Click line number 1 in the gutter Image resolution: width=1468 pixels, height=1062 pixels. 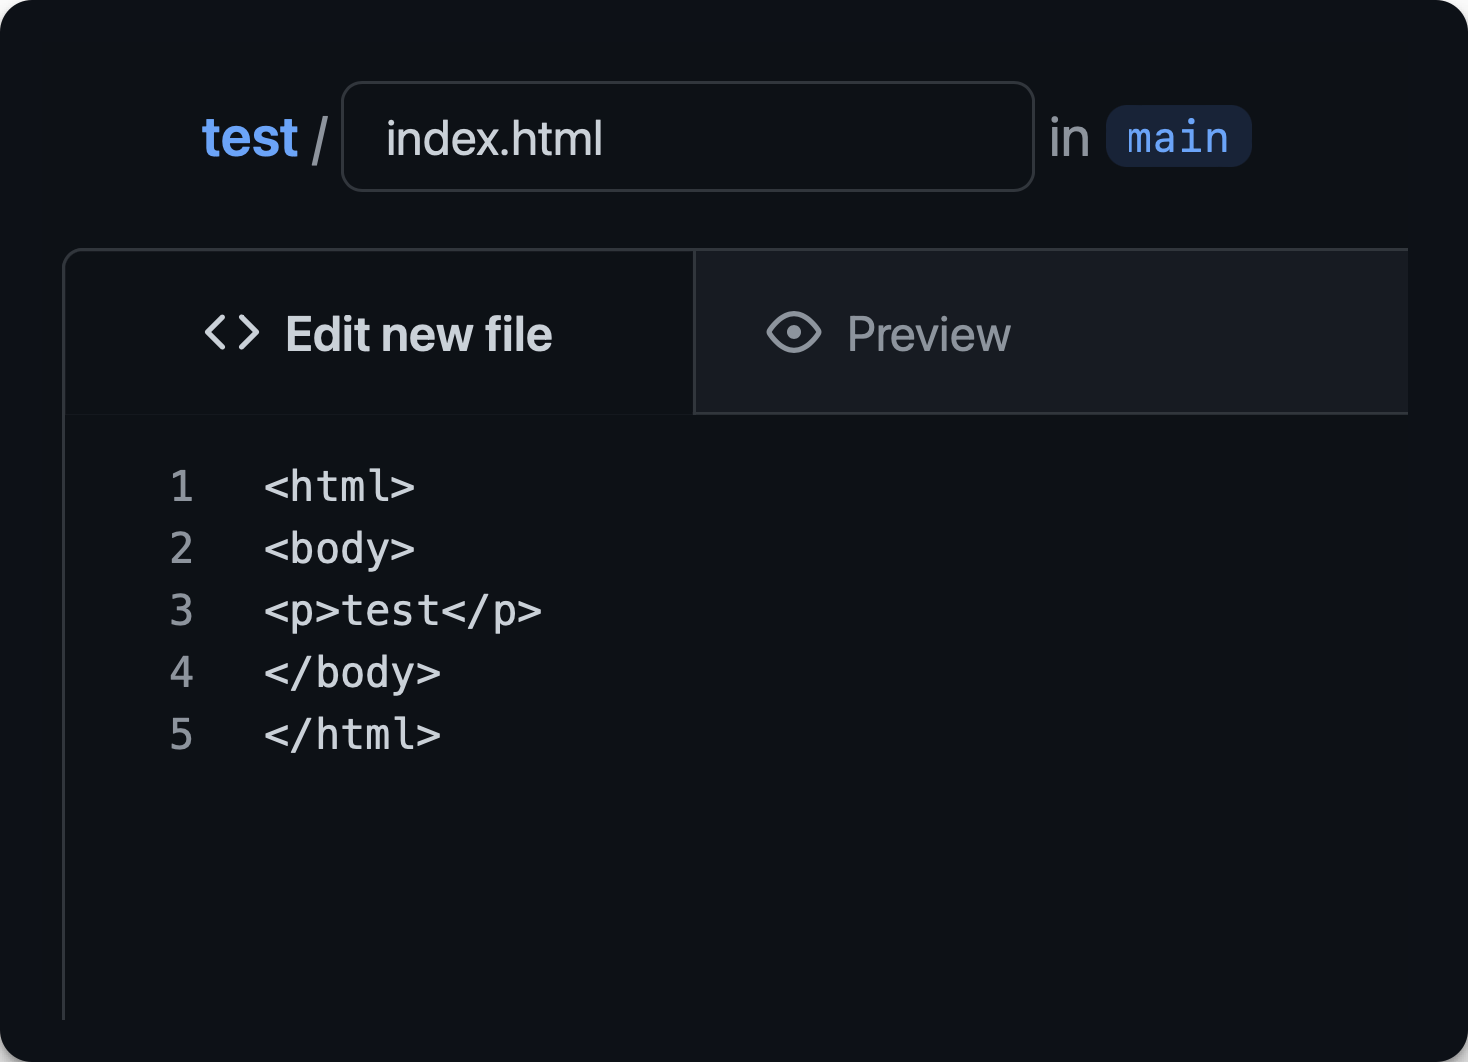181,487
